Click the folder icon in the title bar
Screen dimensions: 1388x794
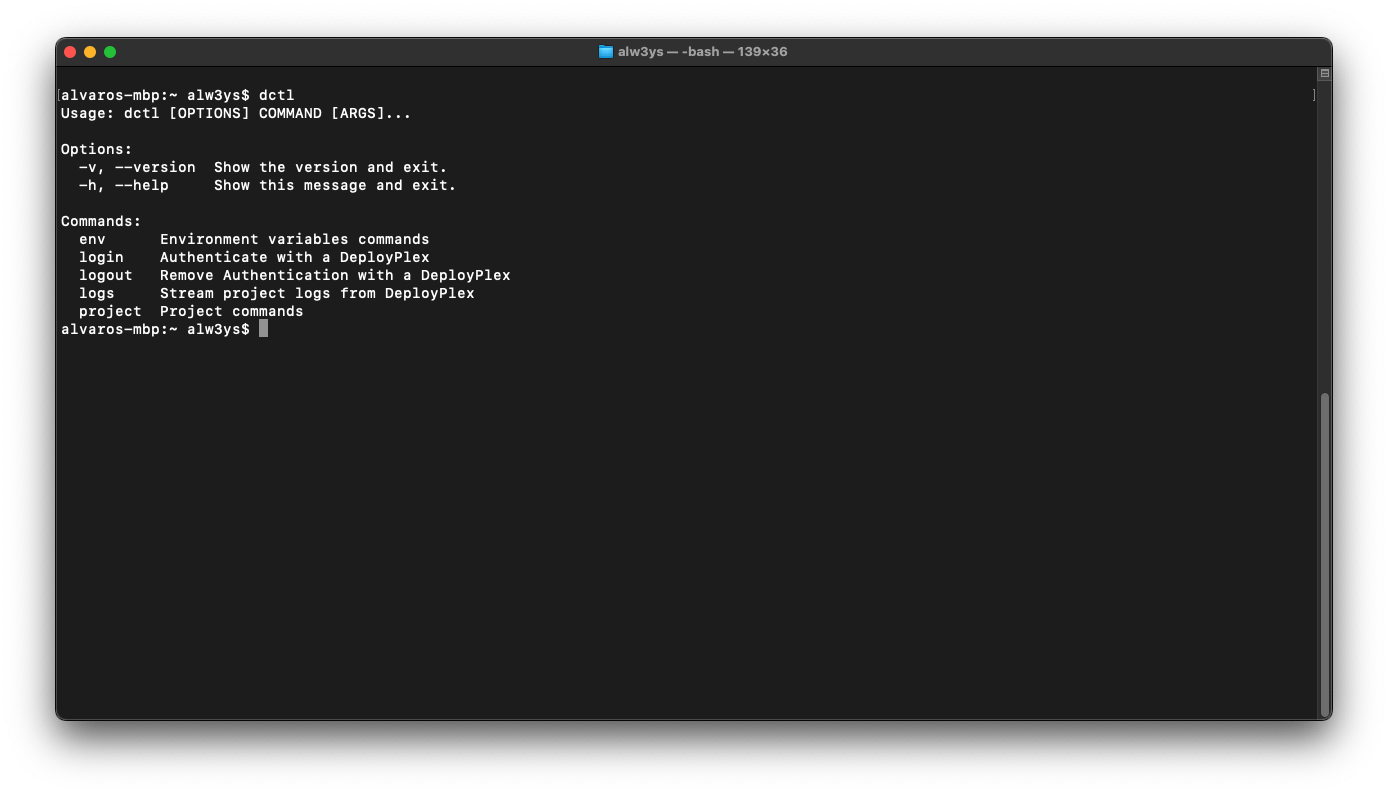[x=605, y=51]
